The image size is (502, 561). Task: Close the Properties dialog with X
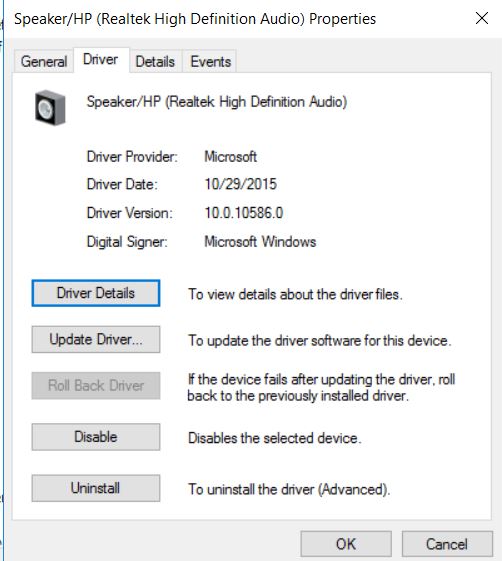482,18
